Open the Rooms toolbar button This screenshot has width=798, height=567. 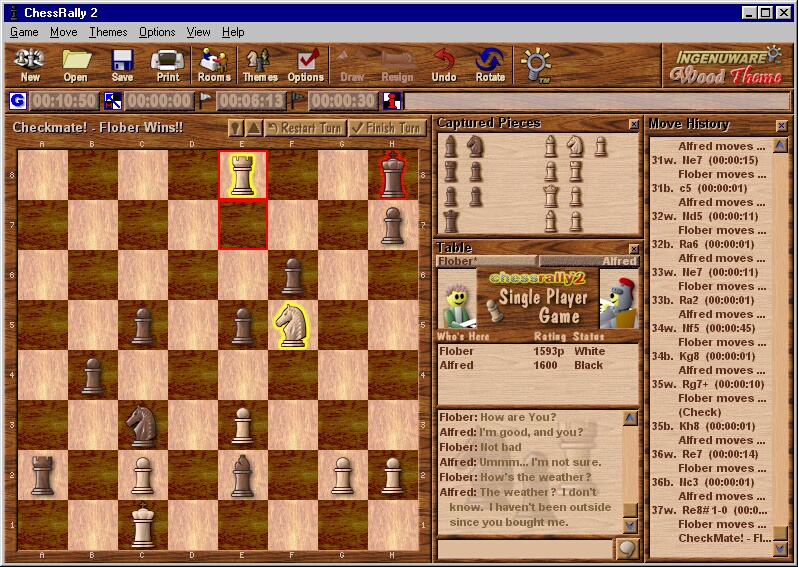214,65
